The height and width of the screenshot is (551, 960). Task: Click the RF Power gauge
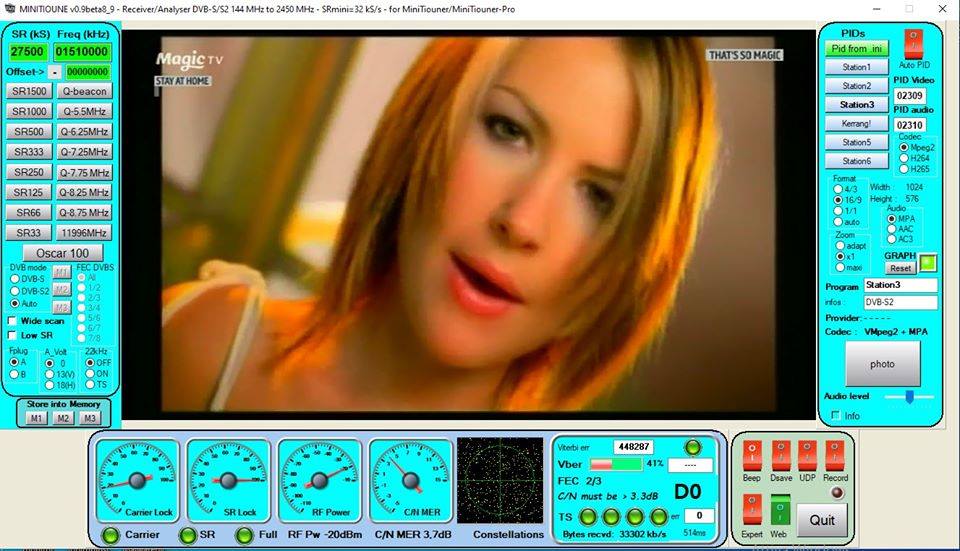[320, 480]
